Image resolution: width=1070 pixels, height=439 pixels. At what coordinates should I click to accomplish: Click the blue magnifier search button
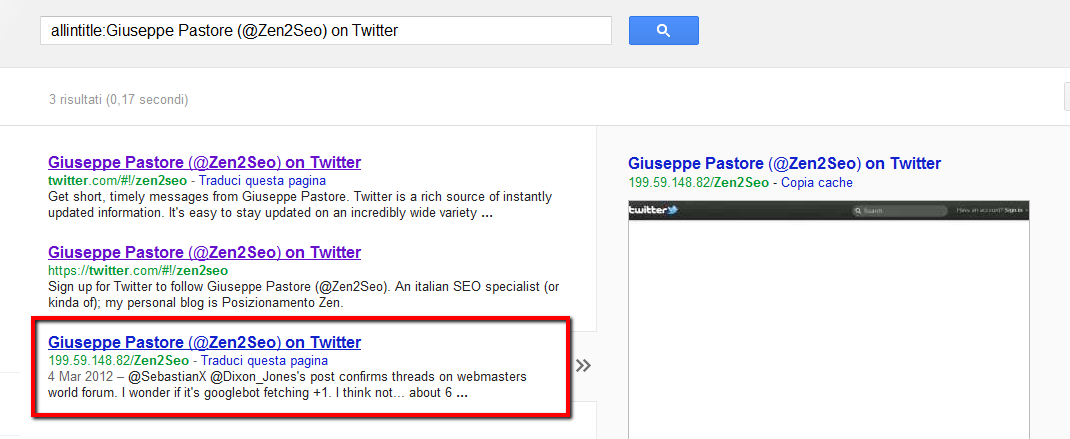pyautogui.click(x=663, y=31)
